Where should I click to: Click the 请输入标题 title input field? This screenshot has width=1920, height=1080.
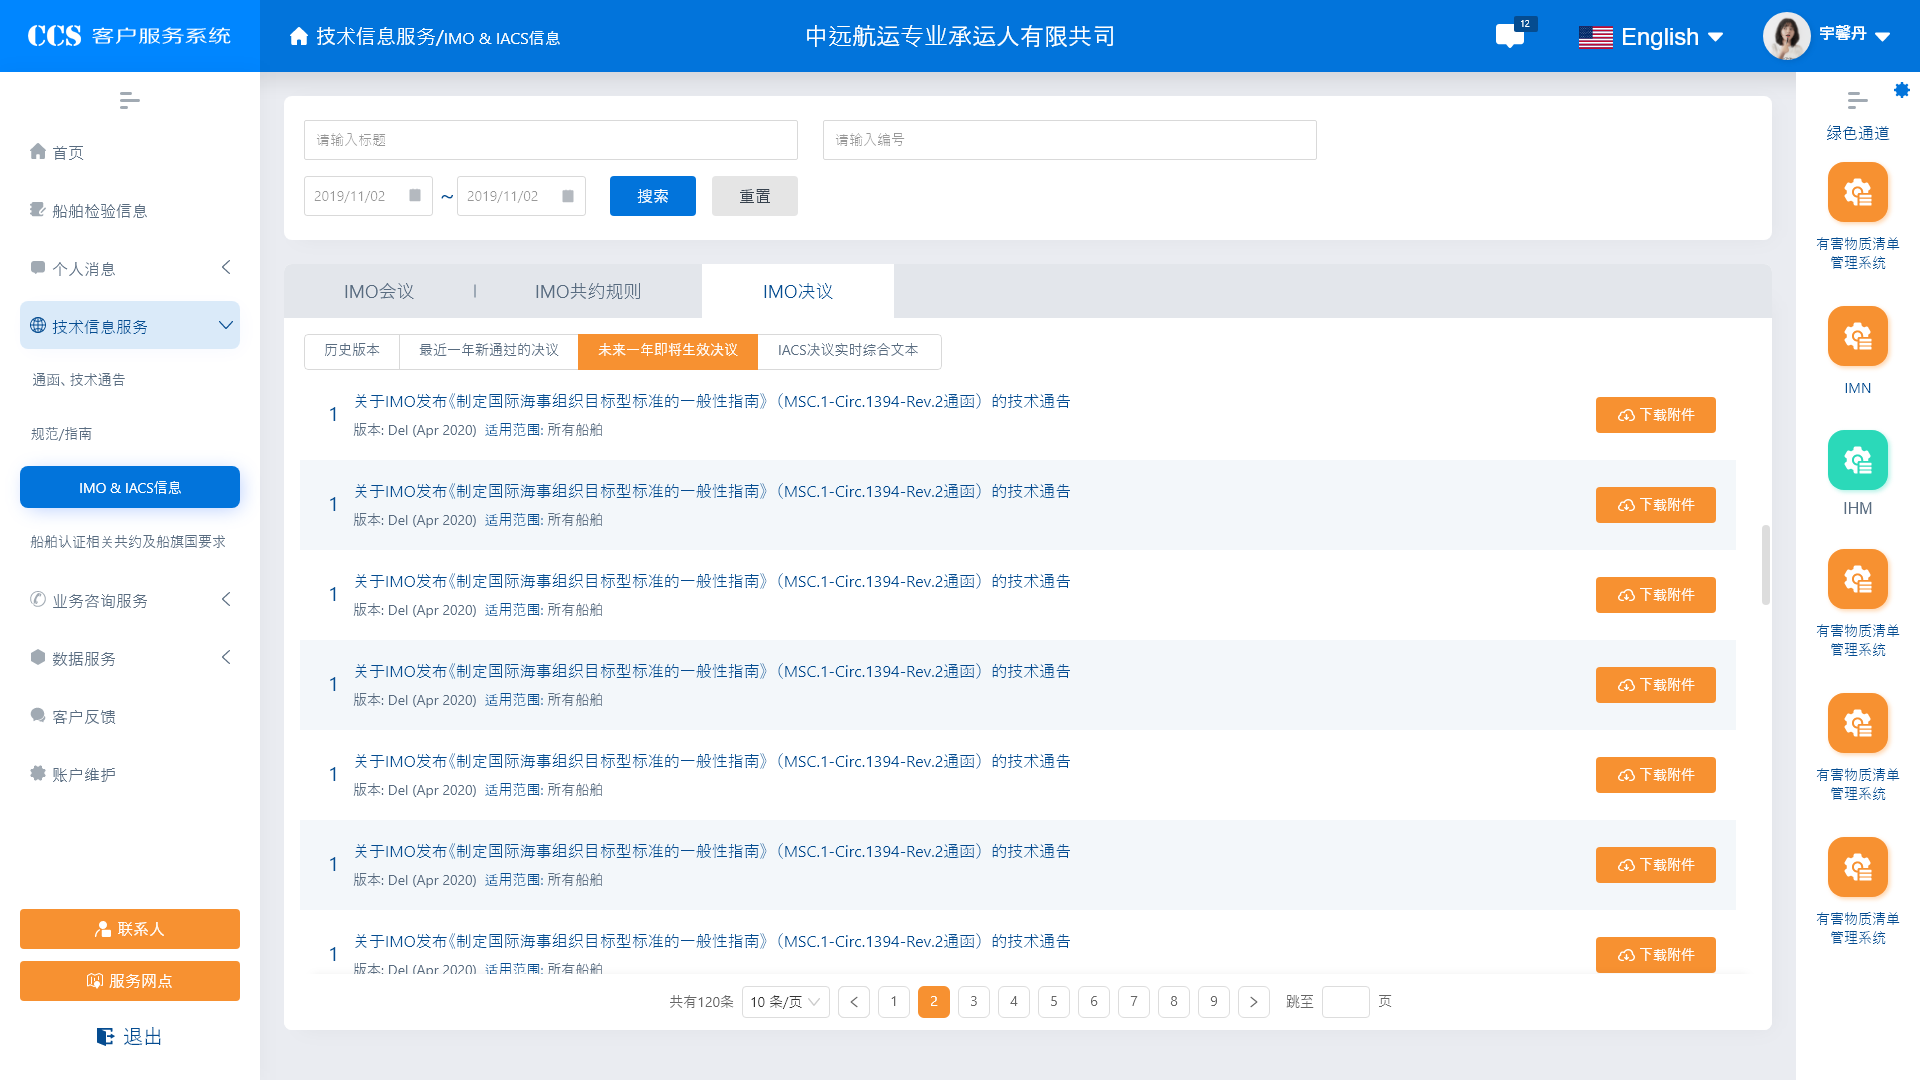click(550, 140)
